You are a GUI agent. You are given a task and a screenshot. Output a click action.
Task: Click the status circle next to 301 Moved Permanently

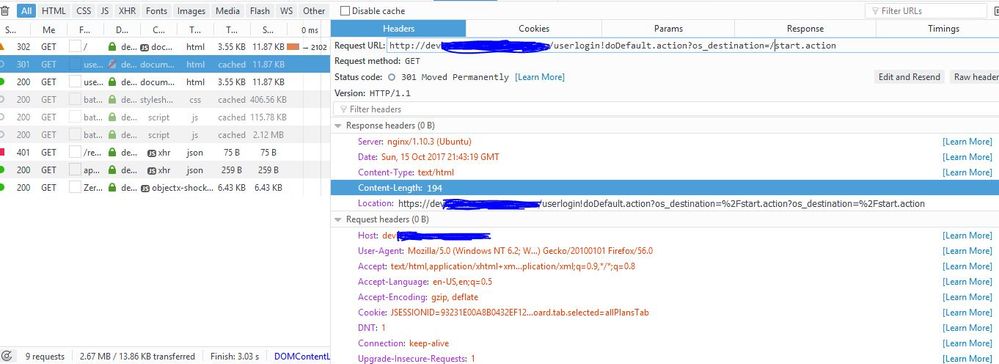tap(392, 77)
